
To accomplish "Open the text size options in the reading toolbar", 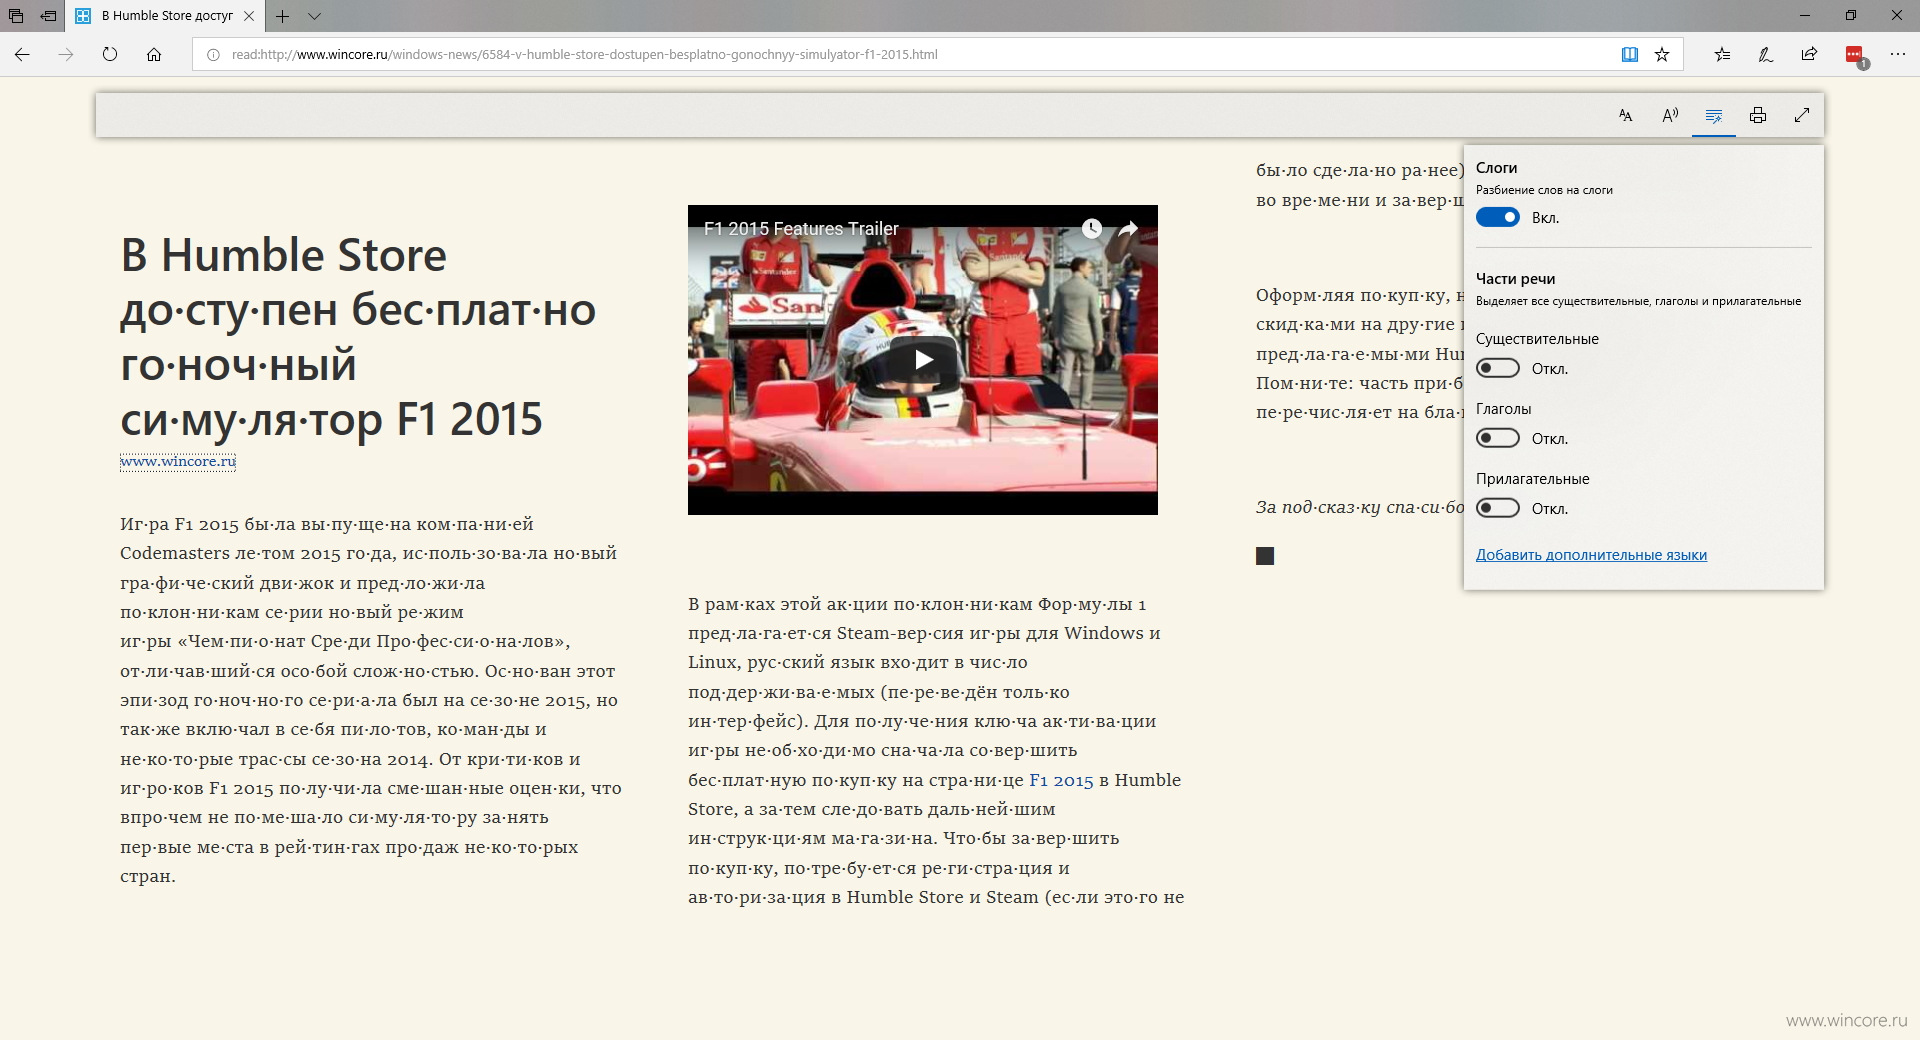I will pyautogui.click(x=1626, y=116).
